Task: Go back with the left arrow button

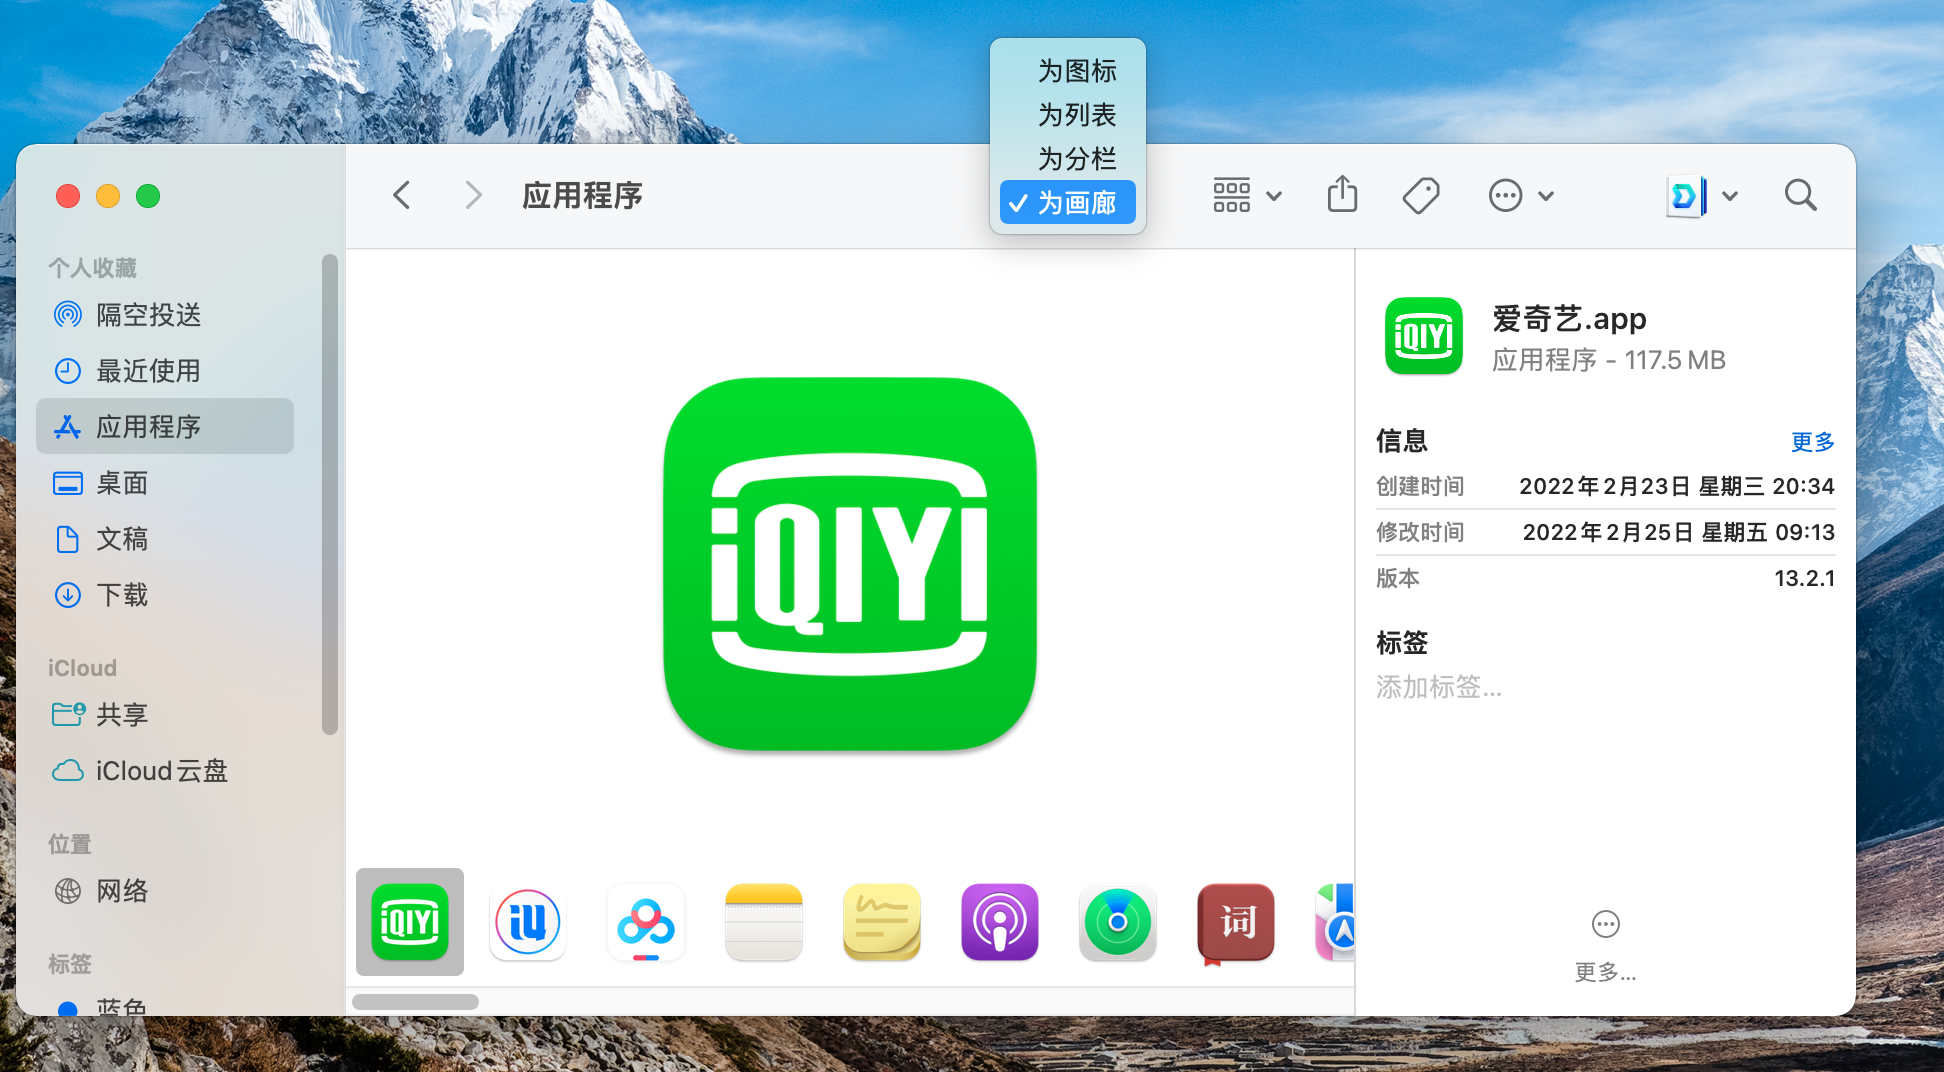Action: pyautogui.click(x=402, y=195)
